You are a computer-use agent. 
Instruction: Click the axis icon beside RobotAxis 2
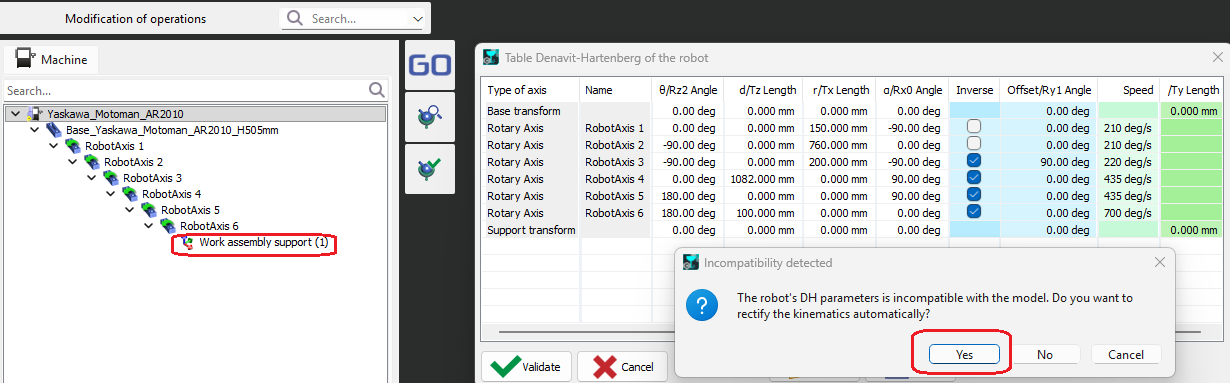[x=92, y=163]
